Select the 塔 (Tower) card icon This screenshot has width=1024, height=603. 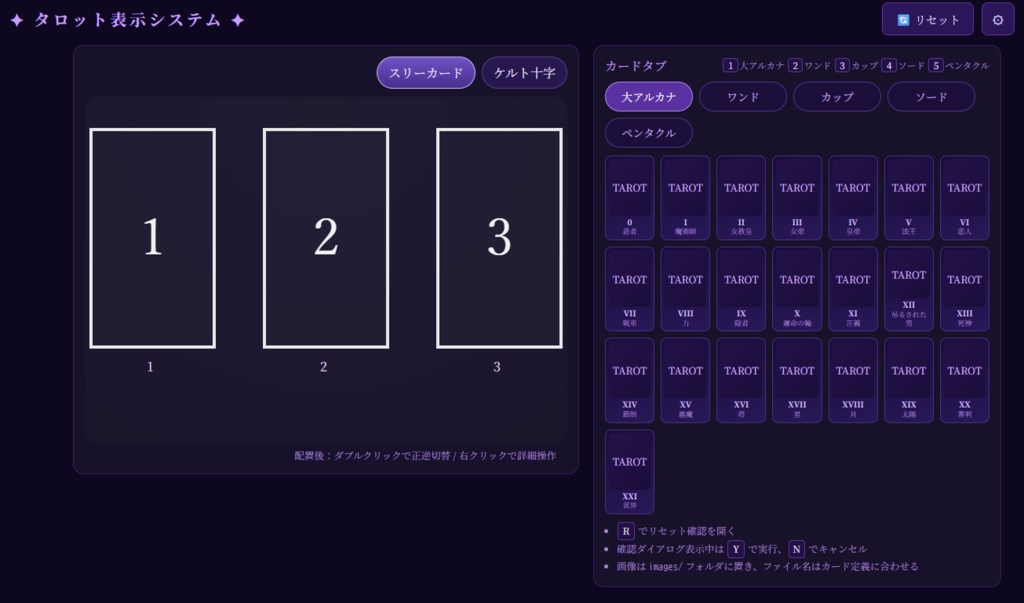(x=741, y=380)
